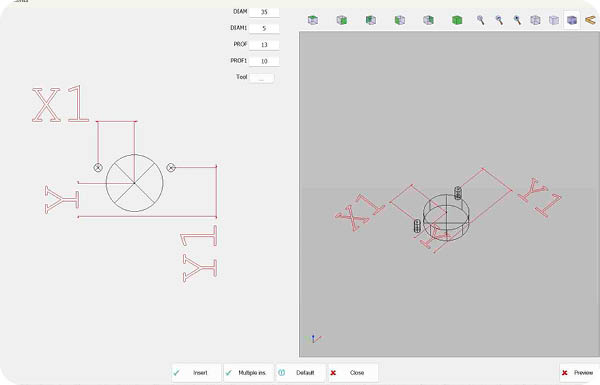Pick the fifth cube view icon

point(428,20)
